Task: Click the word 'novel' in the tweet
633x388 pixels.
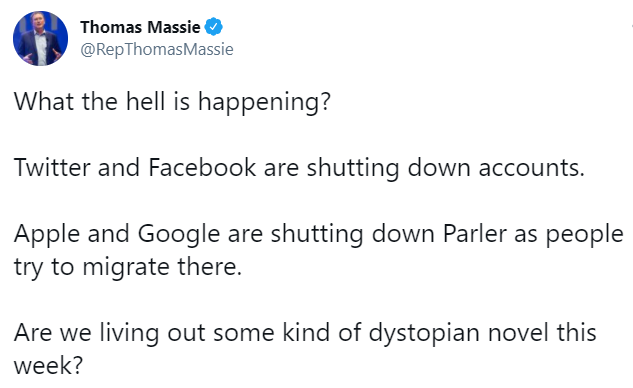Action: click(518, 333)
